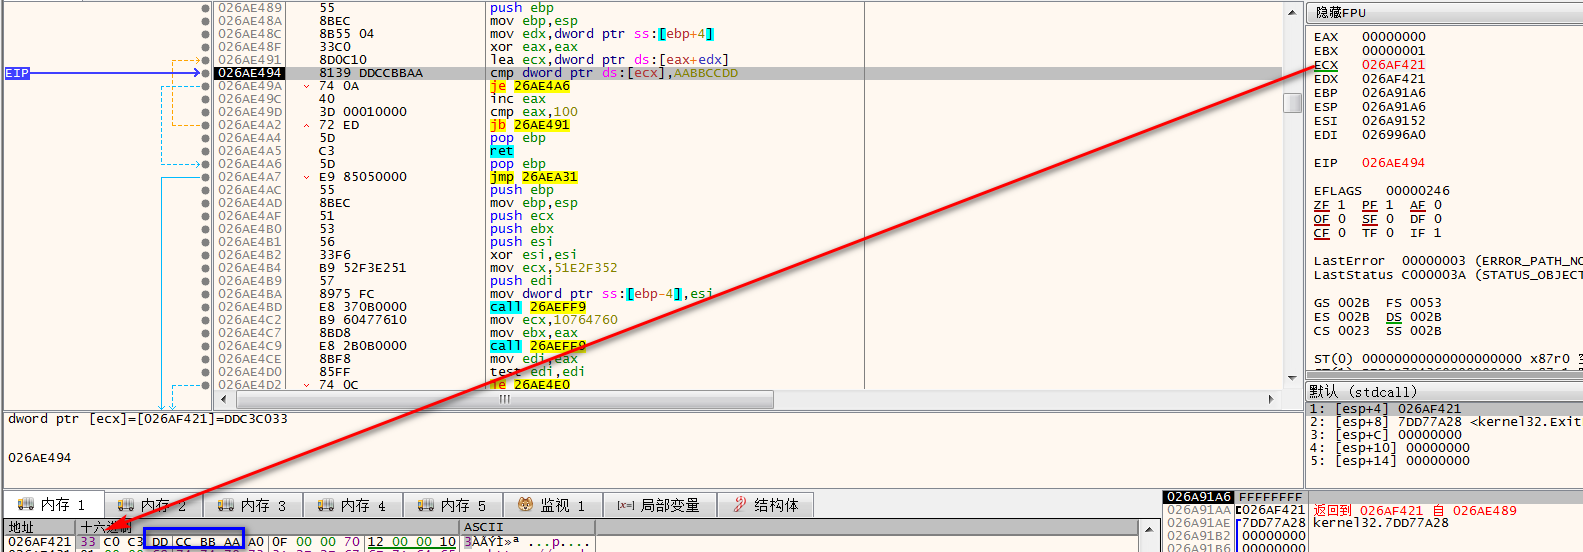The width and height of the screenshot is (1583, 552).
Task: Click the 内存 2 tab's memory icon
Action: tap(126, 505)
